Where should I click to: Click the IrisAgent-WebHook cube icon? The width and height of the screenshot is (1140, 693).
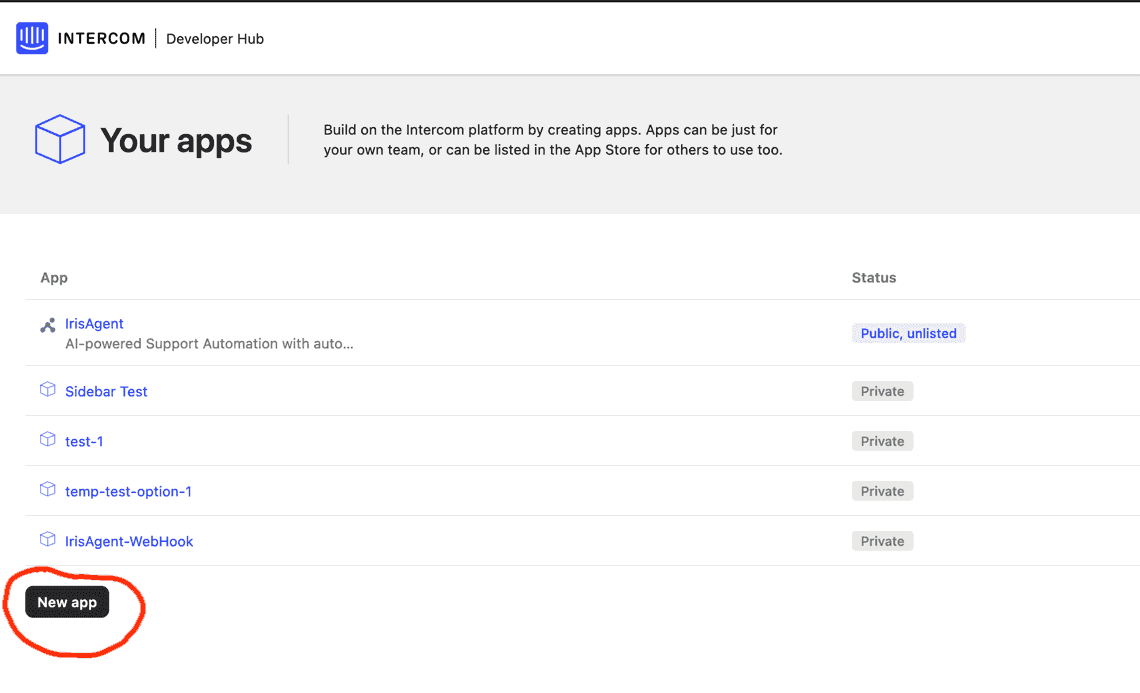(x=47, y=539)
